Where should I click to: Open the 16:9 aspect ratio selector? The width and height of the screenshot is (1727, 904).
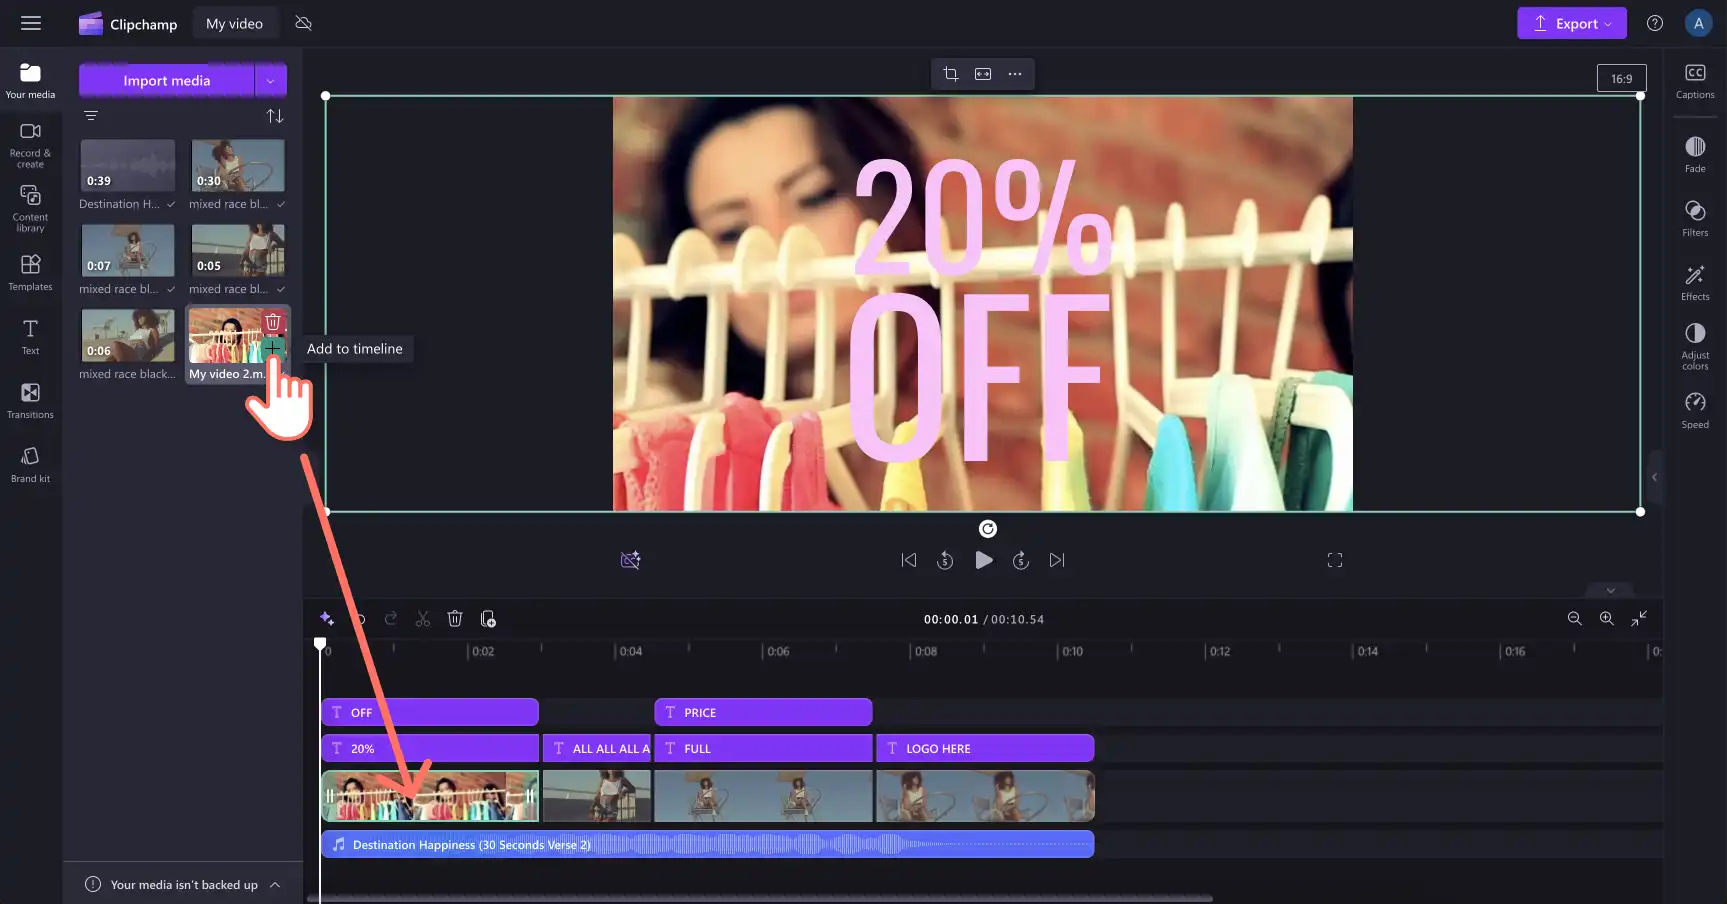[1621, 79]
